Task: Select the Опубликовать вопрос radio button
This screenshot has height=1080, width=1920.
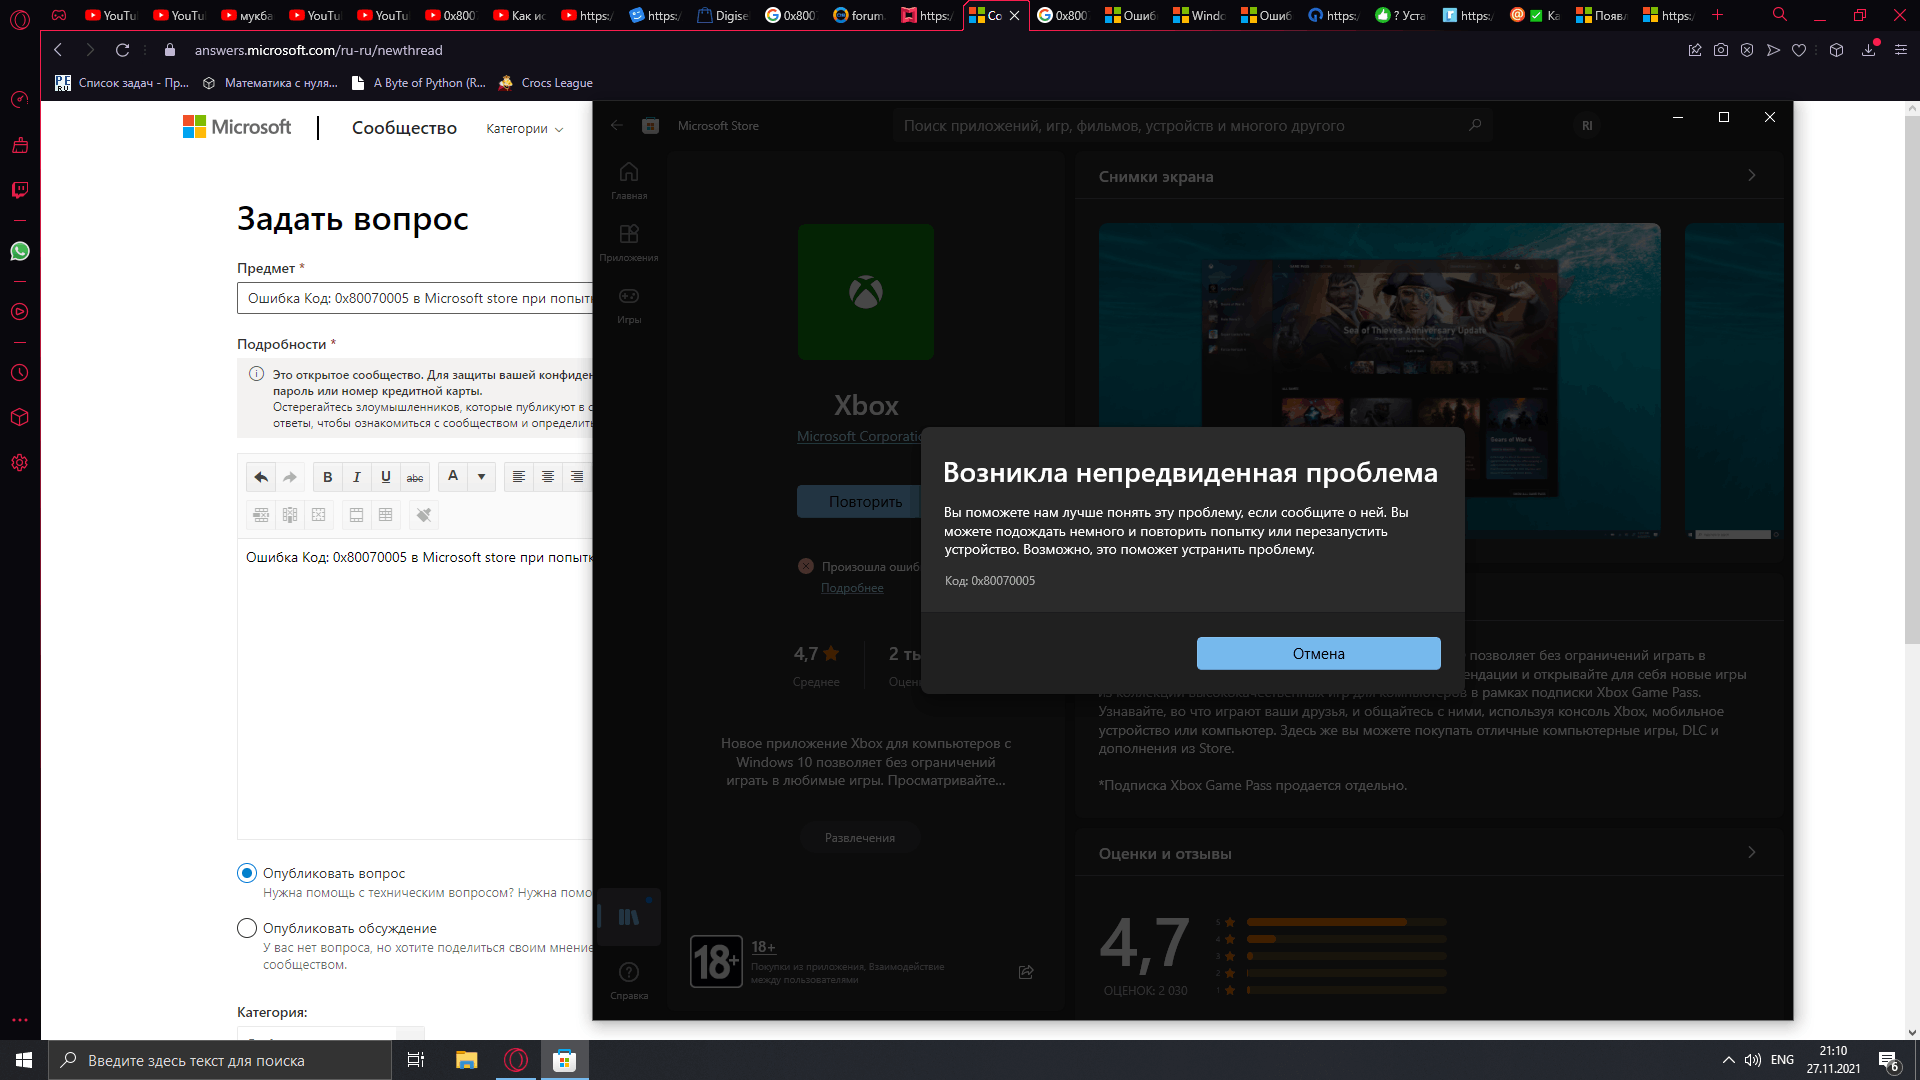Action: coord(245,872)
